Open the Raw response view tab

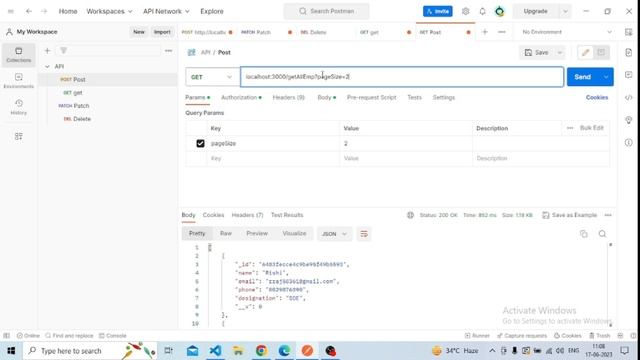point(226,233)
